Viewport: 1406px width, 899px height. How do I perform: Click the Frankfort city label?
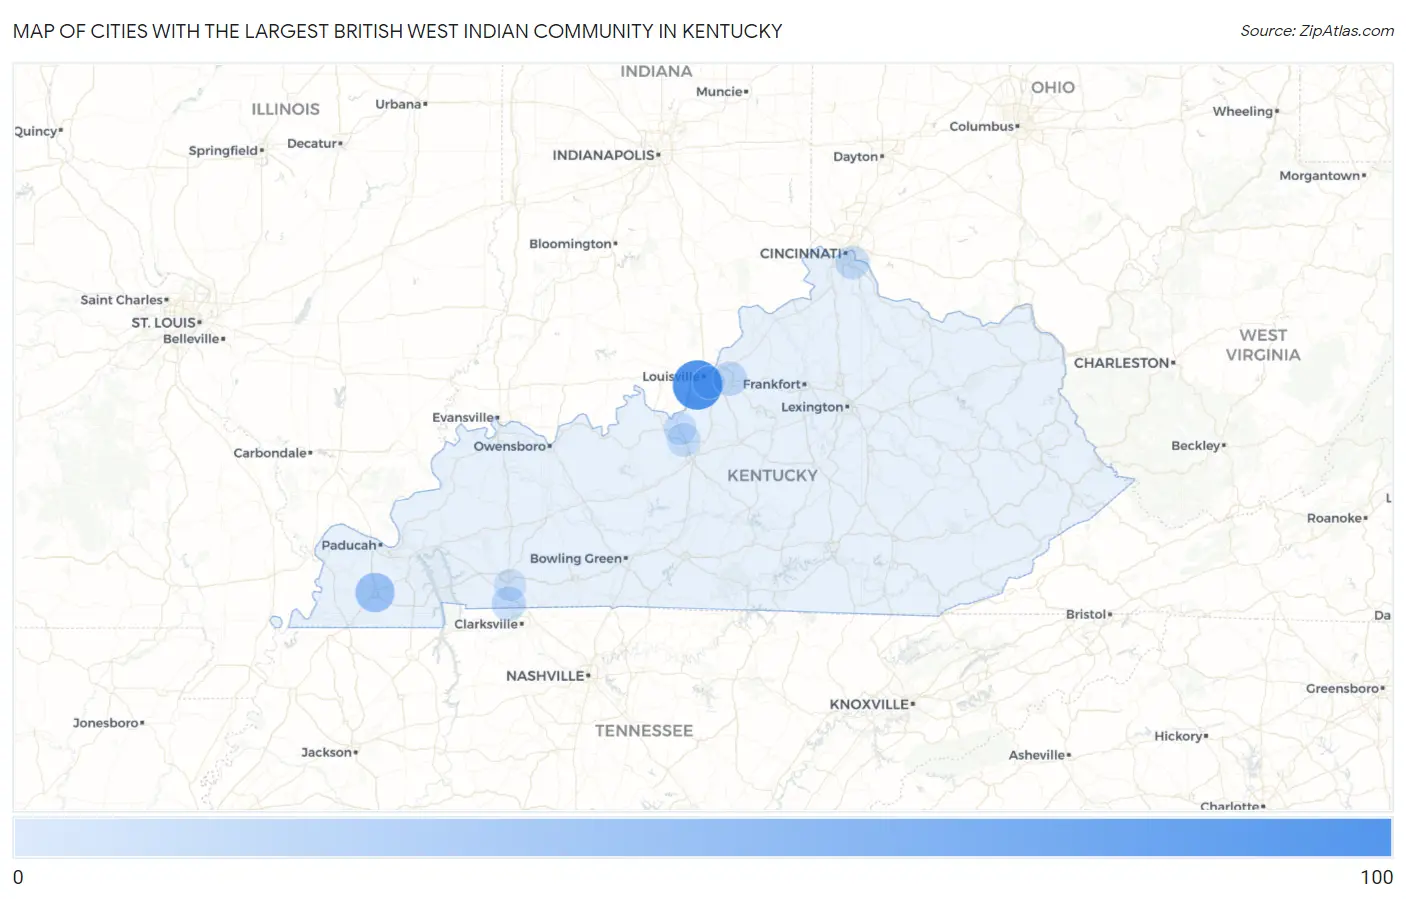pos(772,384)
